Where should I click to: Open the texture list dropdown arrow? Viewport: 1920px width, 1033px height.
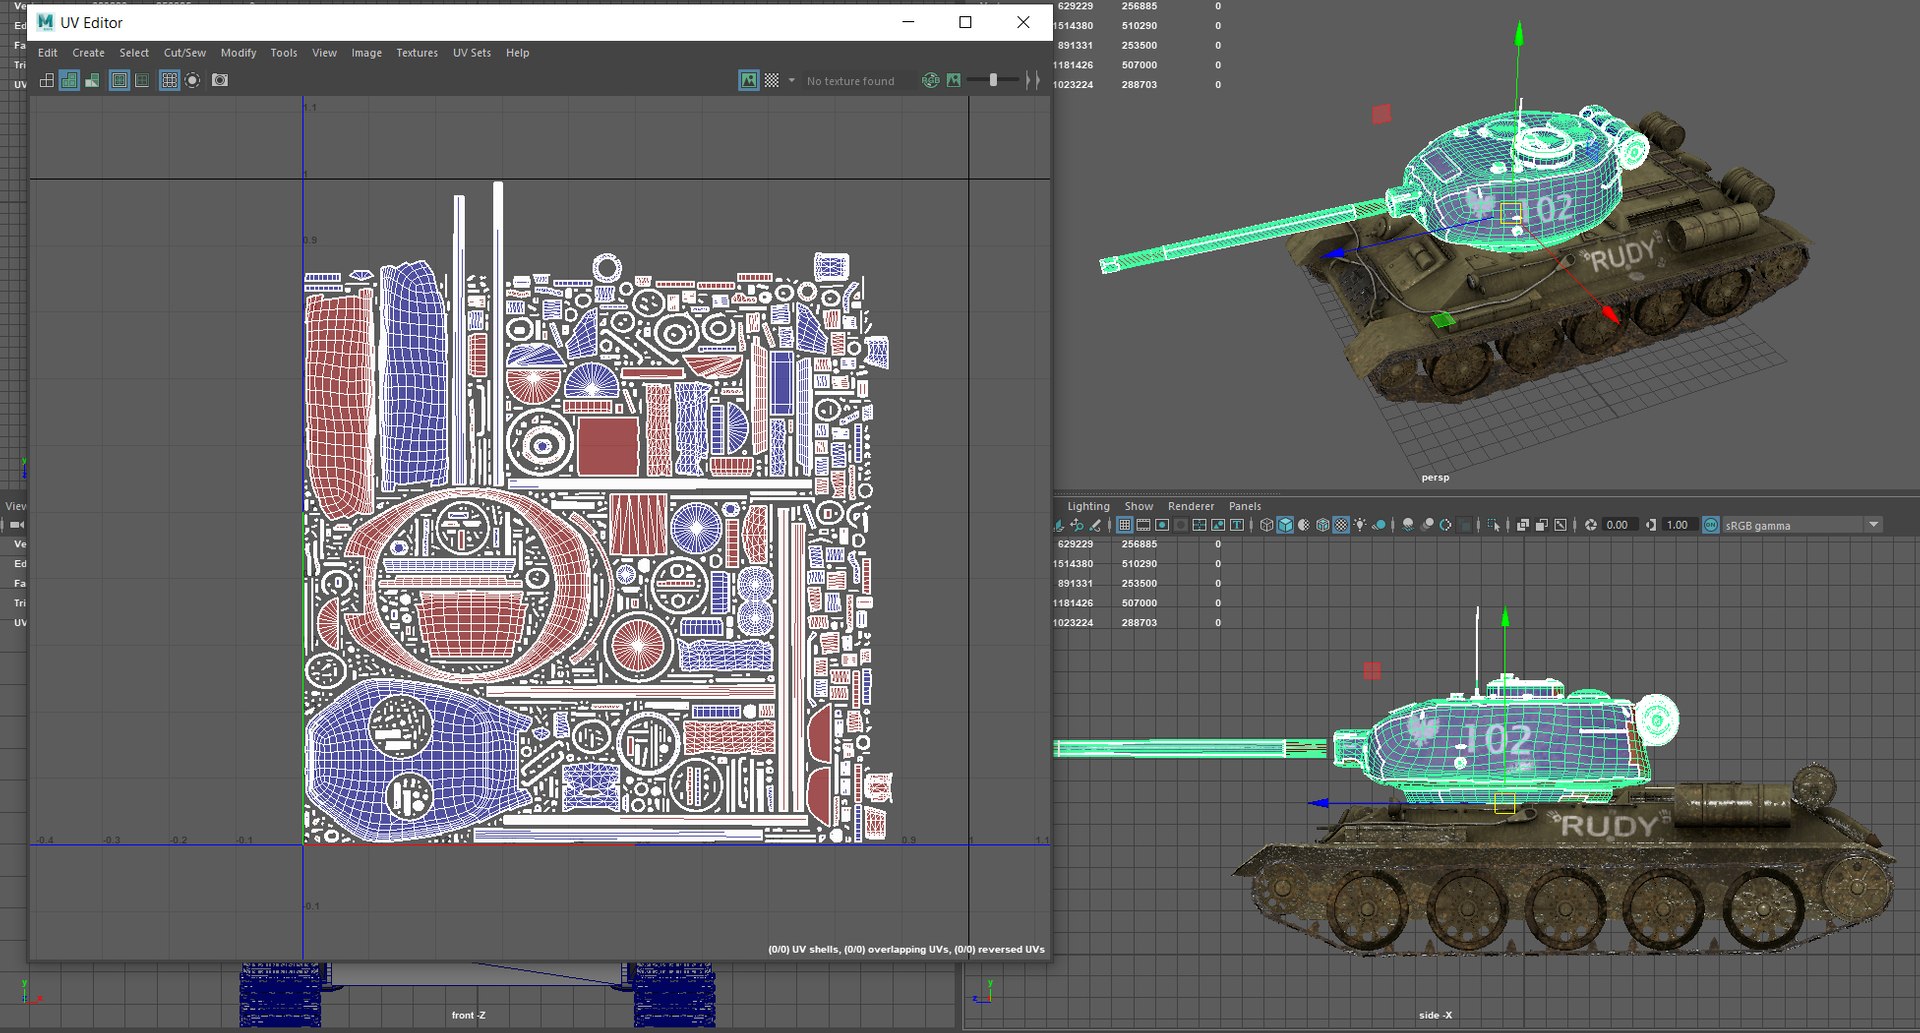[x=792, y=80]
